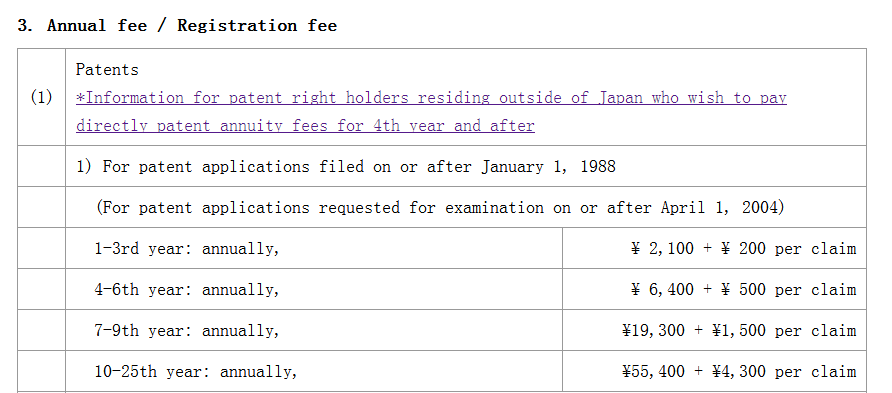Click the ¥19,300 + ¥1,500 fee cell
This screenshot has width=892, height=393.
point(715,330)
